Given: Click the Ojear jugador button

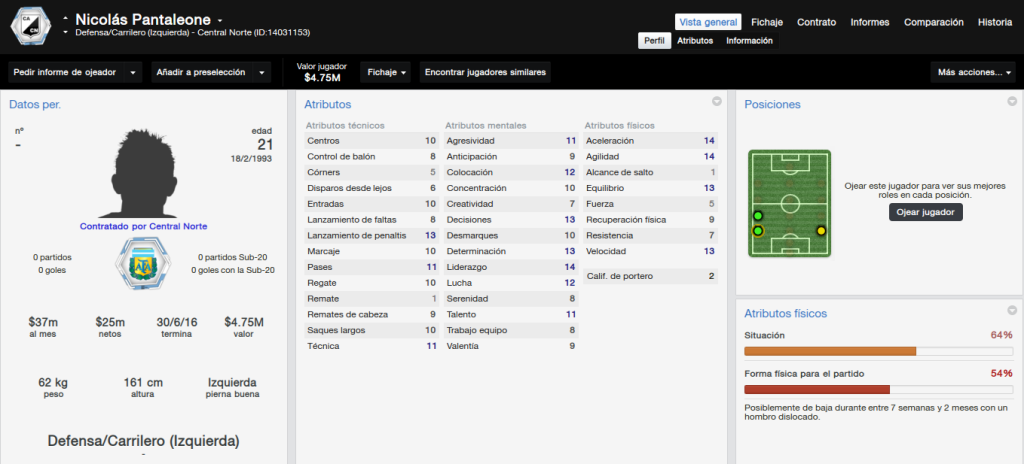Looking at the screenshot, I should (x=925, y=212).
